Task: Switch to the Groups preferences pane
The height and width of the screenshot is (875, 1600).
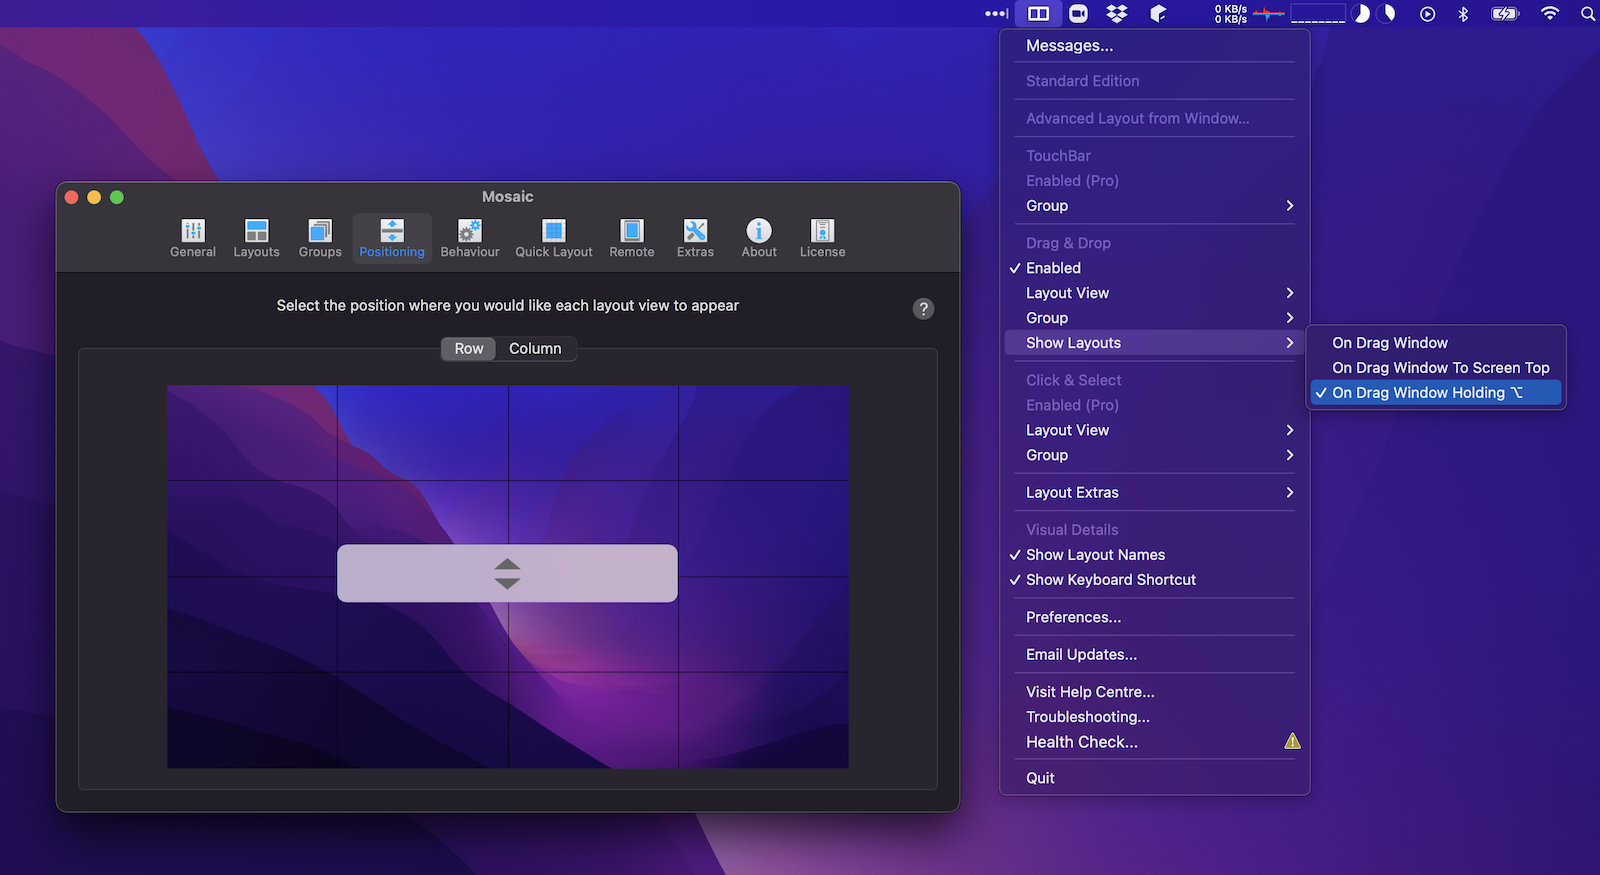Action: click(x=320, y=238)
